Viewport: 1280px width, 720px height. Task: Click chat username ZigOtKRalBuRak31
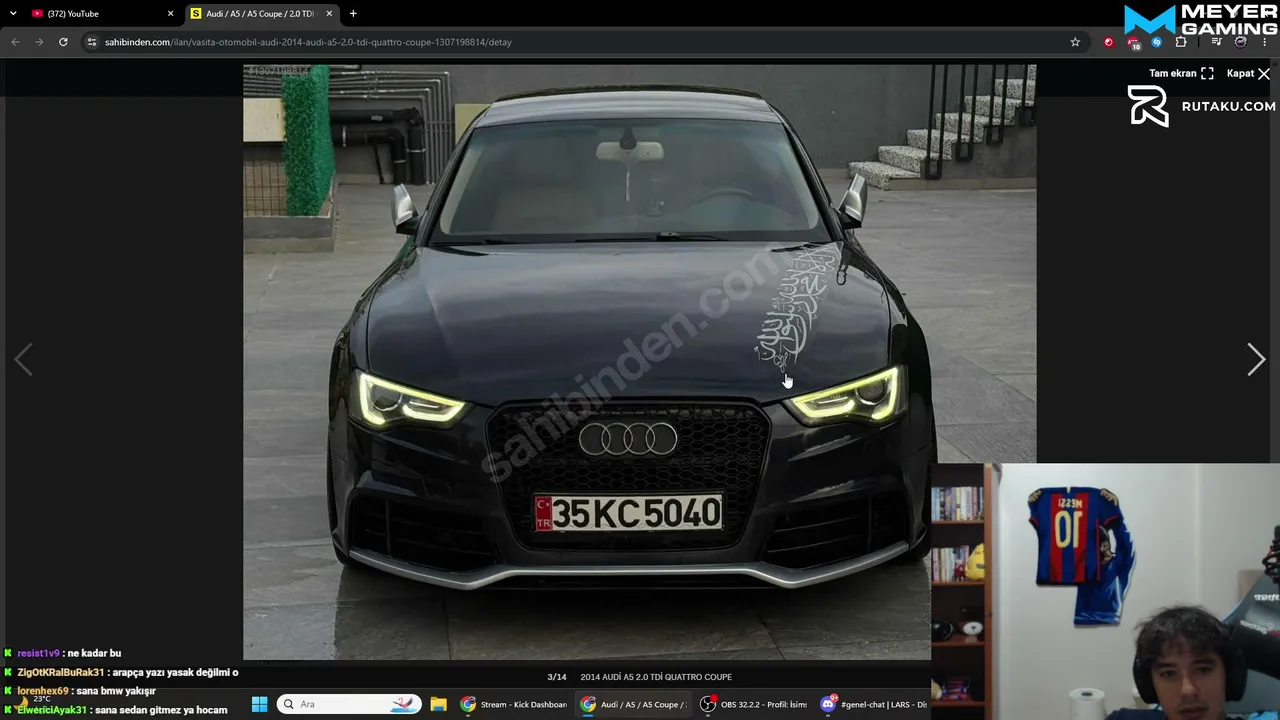(61, 672)
